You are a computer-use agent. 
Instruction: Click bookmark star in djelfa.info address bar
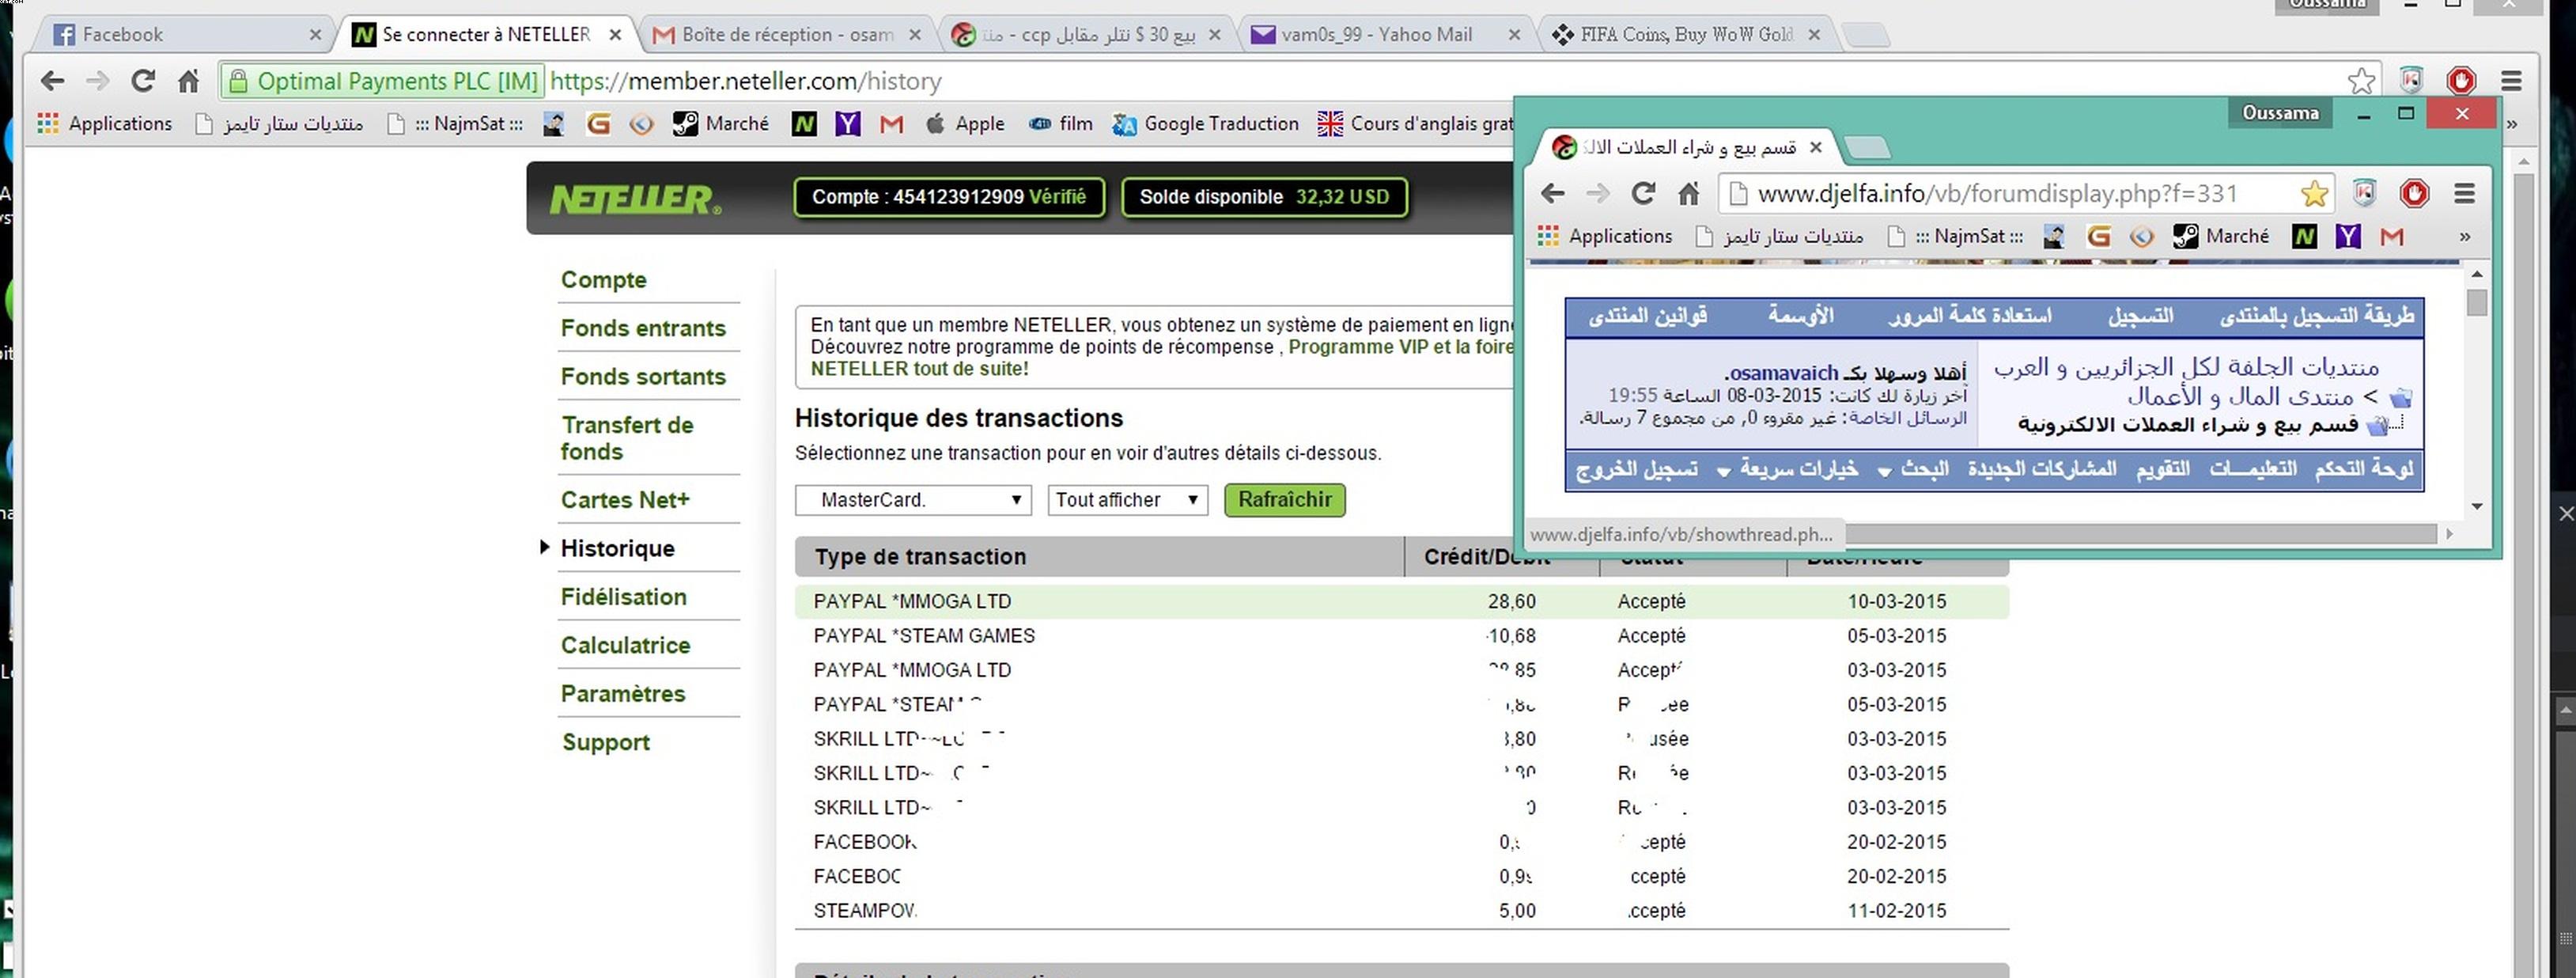(2314, 193)
